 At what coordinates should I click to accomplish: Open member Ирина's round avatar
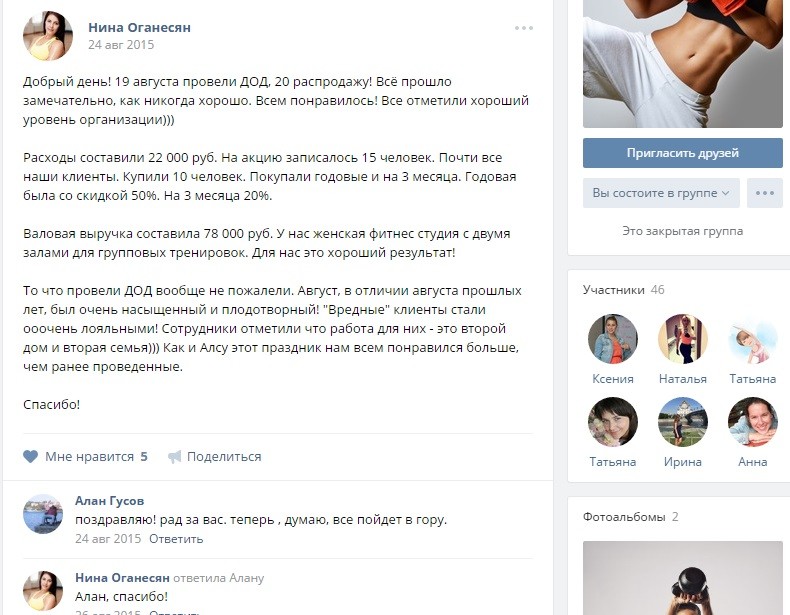(x=683, y=422)
